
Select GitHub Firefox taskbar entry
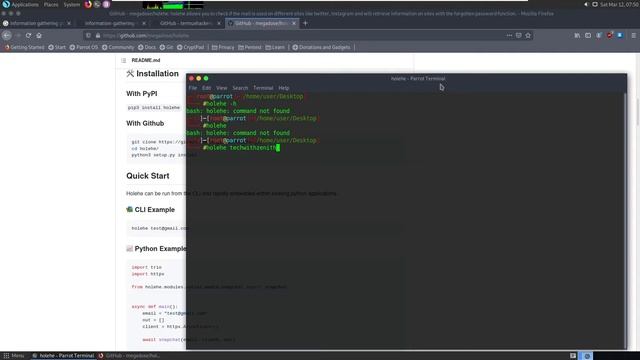pos(129,356)
